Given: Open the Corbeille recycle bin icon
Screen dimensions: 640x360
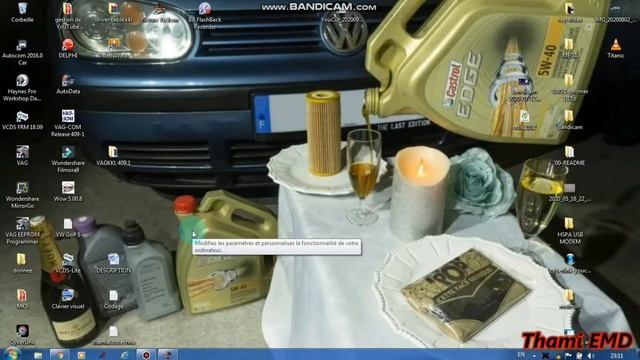Looking at the screenshot, I should pos(22,12).
